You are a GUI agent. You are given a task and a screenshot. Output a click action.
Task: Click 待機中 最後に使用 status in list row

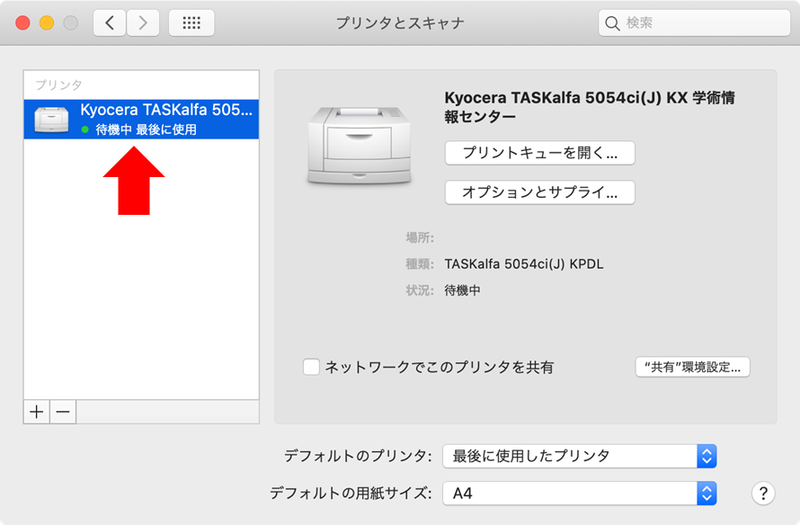pos(146,130)
